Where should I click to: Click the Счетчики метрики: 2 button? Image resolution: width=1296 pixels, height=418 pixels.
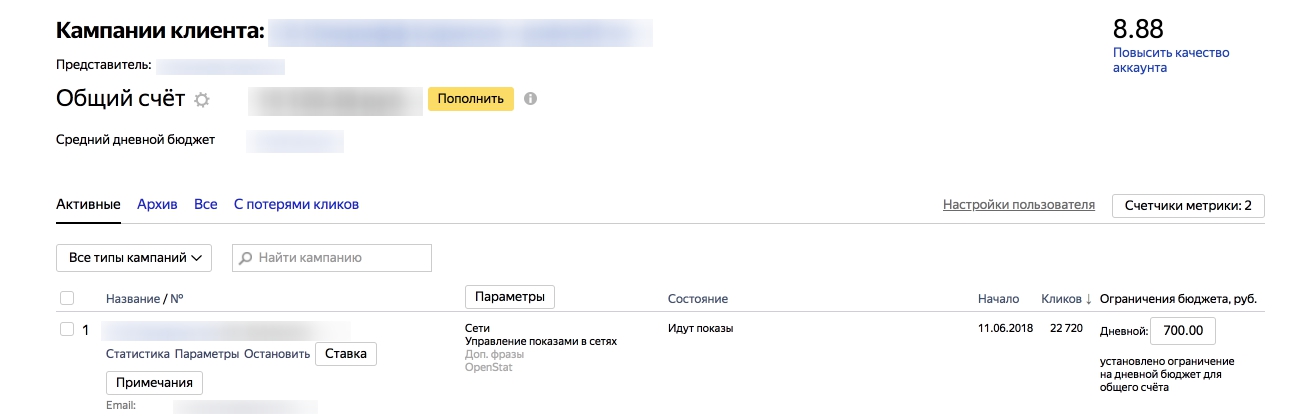point(1188,206)
